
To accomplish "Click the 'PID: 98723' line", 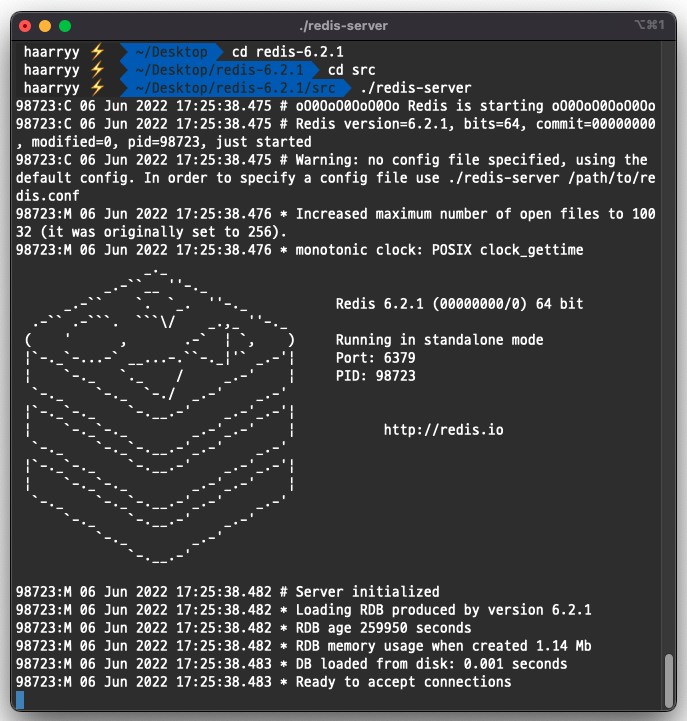I will (x=375, y=376).
